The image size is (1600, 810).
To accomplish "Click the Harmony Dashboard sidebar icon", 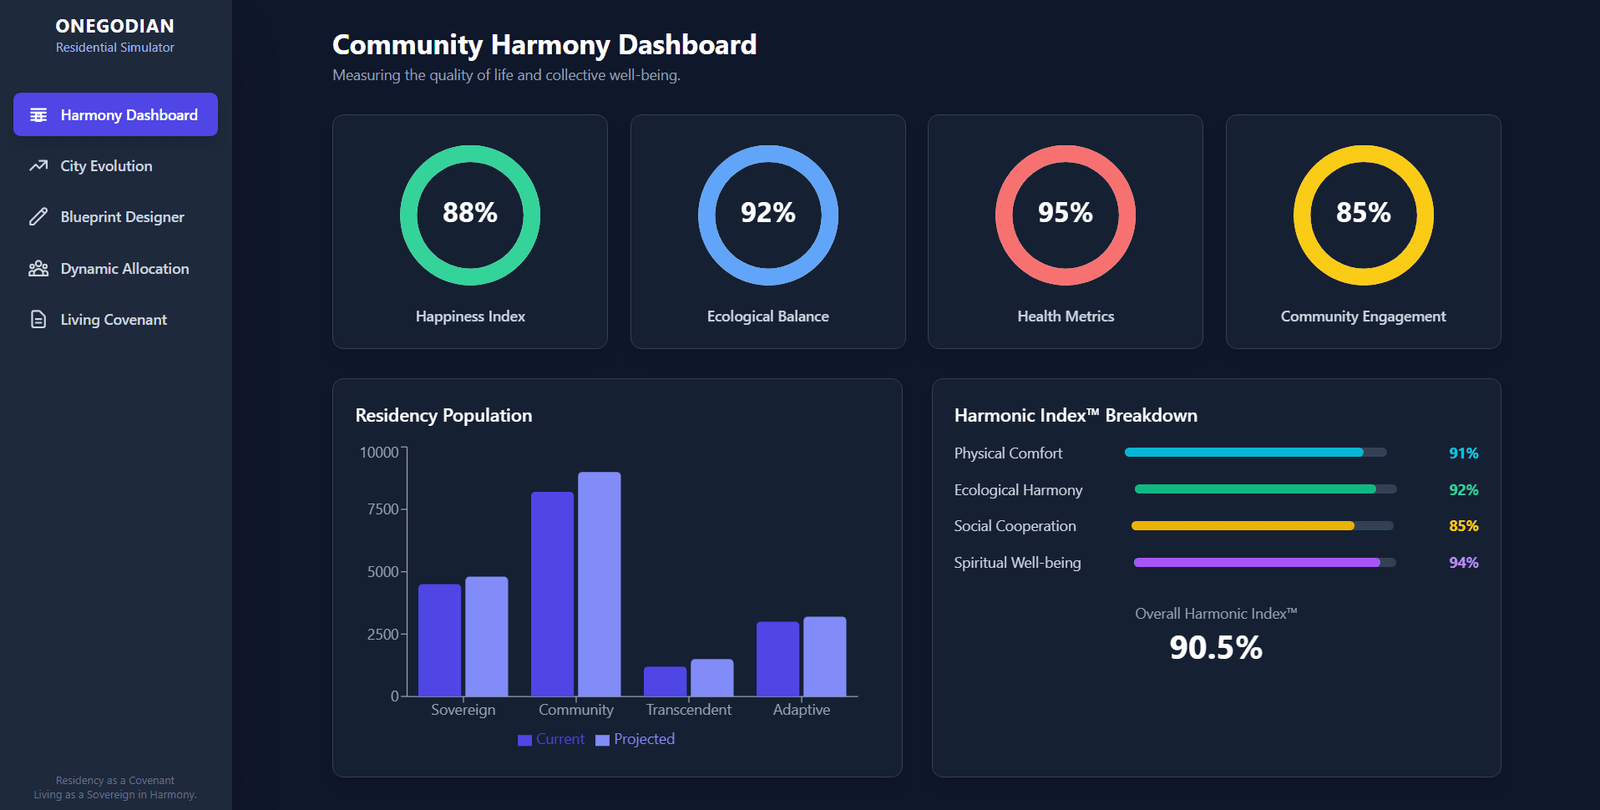I will (38, 115).
